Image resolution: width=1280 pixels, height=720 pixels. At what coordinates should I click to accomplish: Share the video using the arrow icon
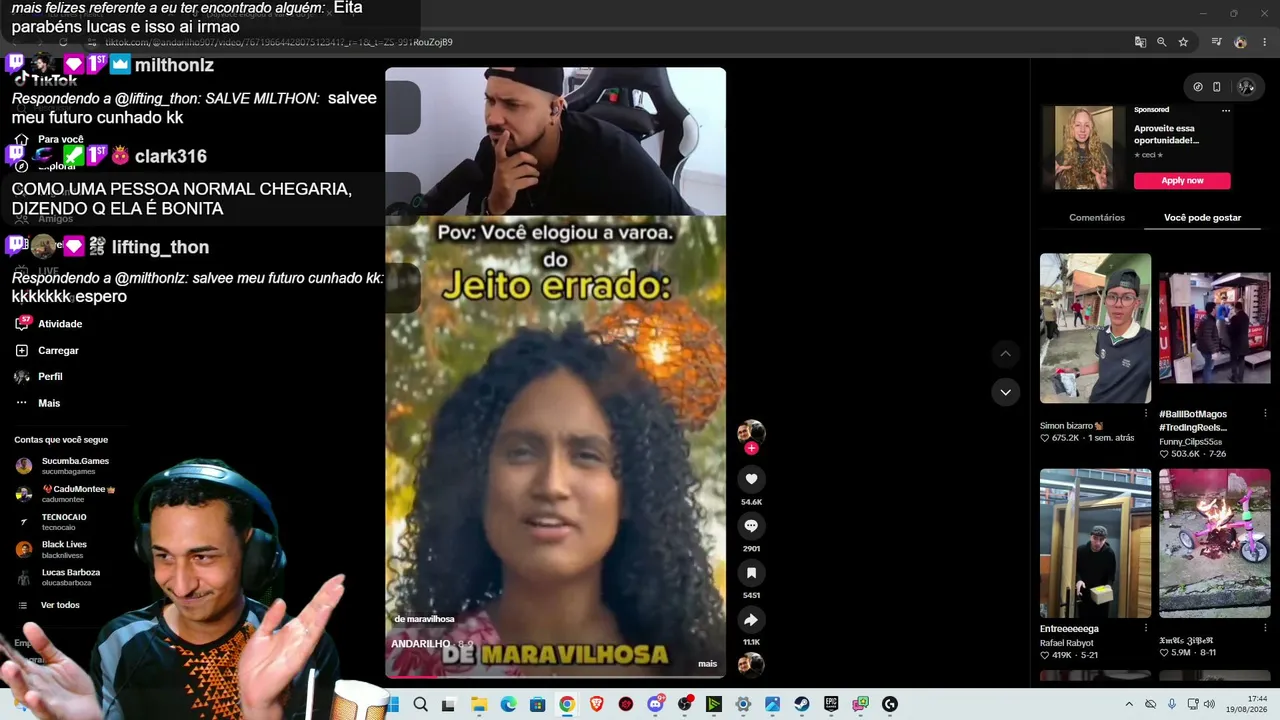click(751, 620)
